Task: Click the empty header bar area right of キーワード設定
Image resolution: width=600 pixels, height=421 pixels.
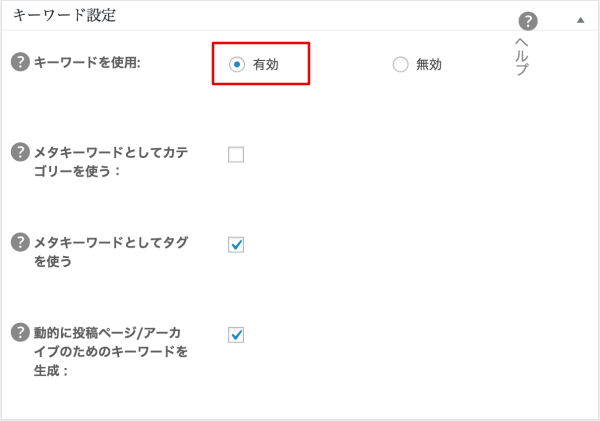Action: point(314,16)
